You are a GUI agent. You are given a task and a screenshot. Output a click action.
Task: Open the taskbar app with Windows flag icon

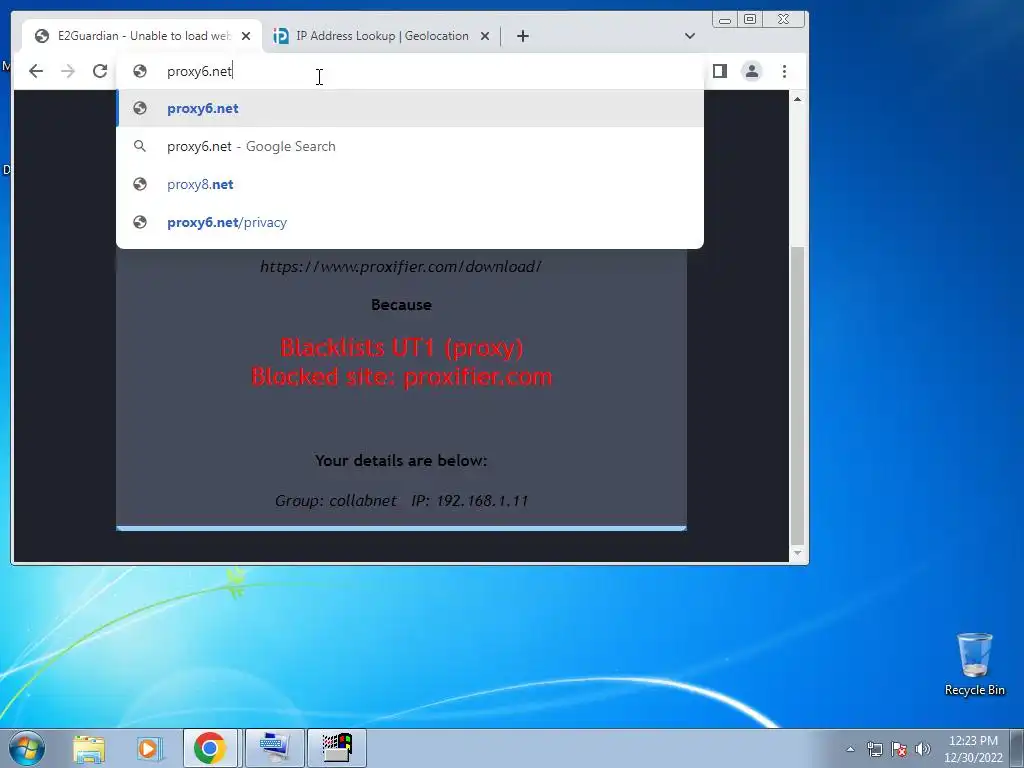[x=337, y=748]
